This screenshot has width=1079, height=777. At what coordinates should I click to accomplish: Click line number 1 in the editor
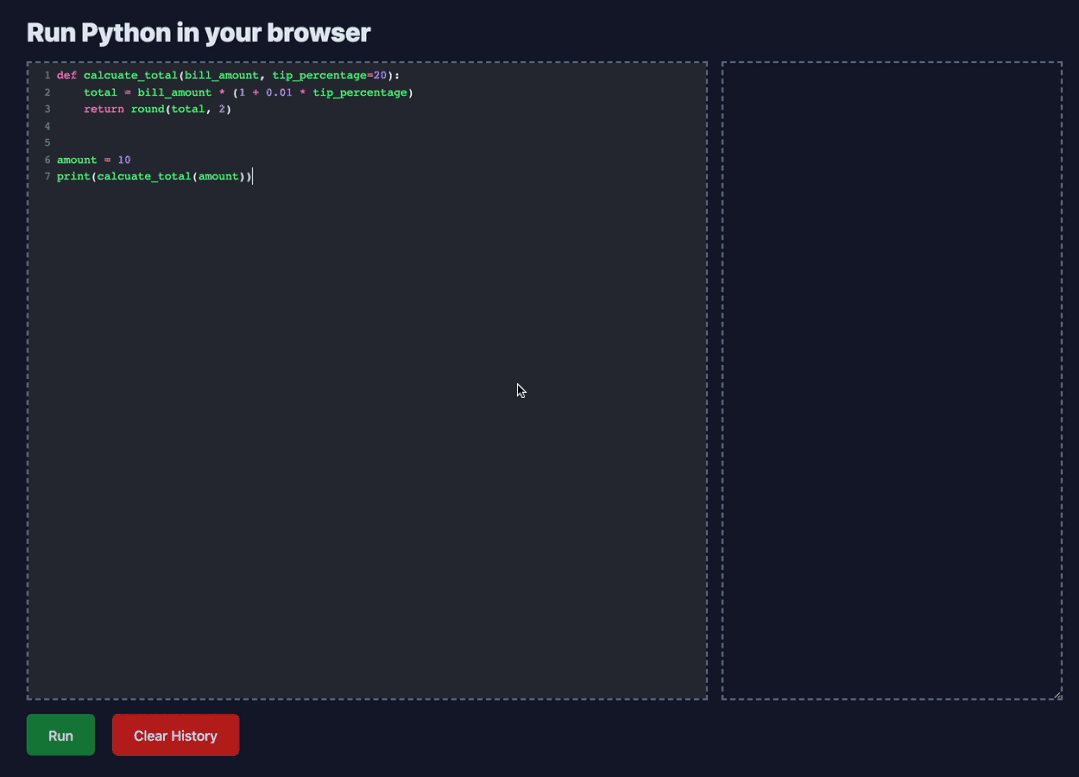46,75
